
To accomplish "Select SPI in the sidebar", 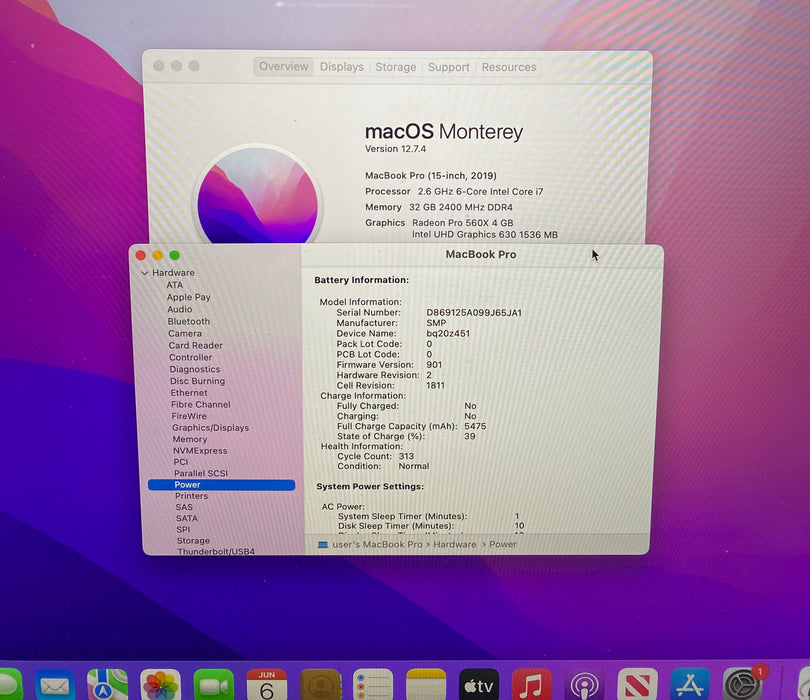I will [183, 530].
